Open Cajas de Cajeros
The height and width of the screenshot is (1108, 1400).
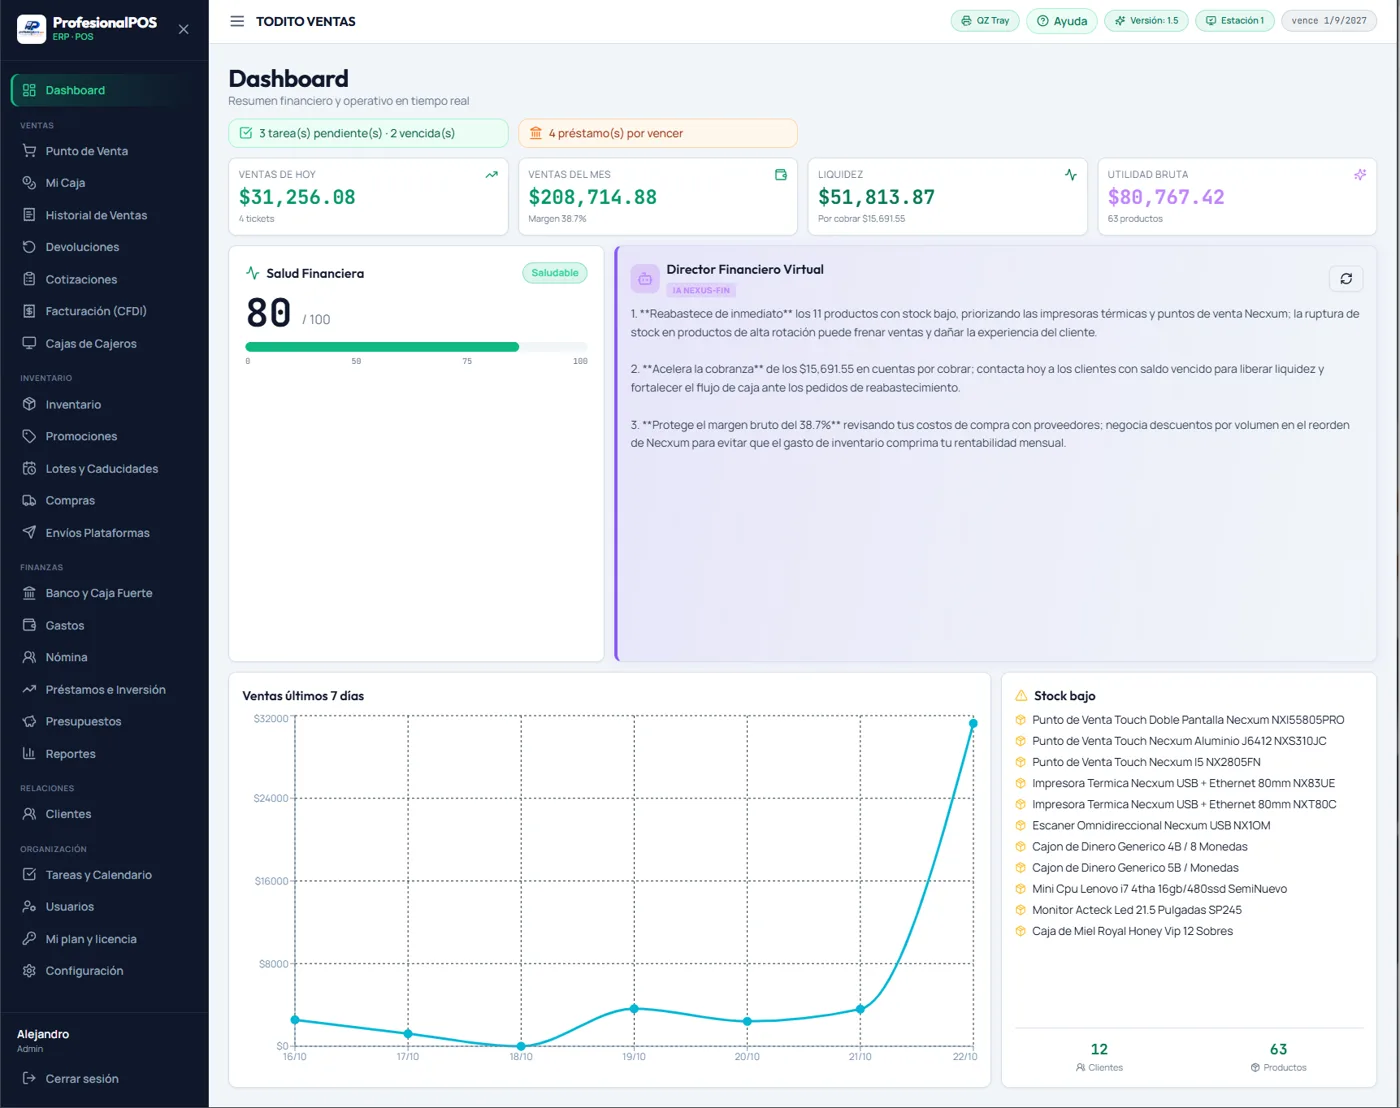104,343
